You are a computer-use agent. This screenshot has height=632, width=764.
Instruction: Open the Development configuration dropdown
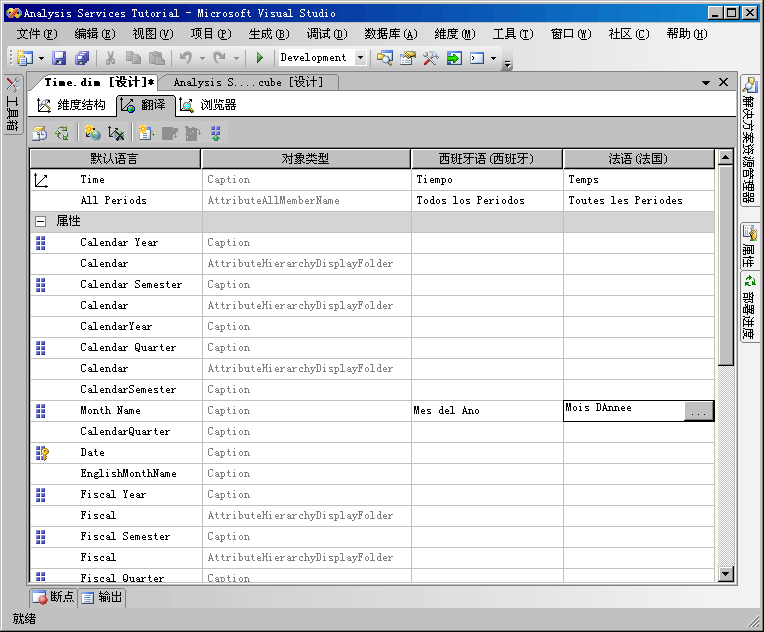coord(360,58)
